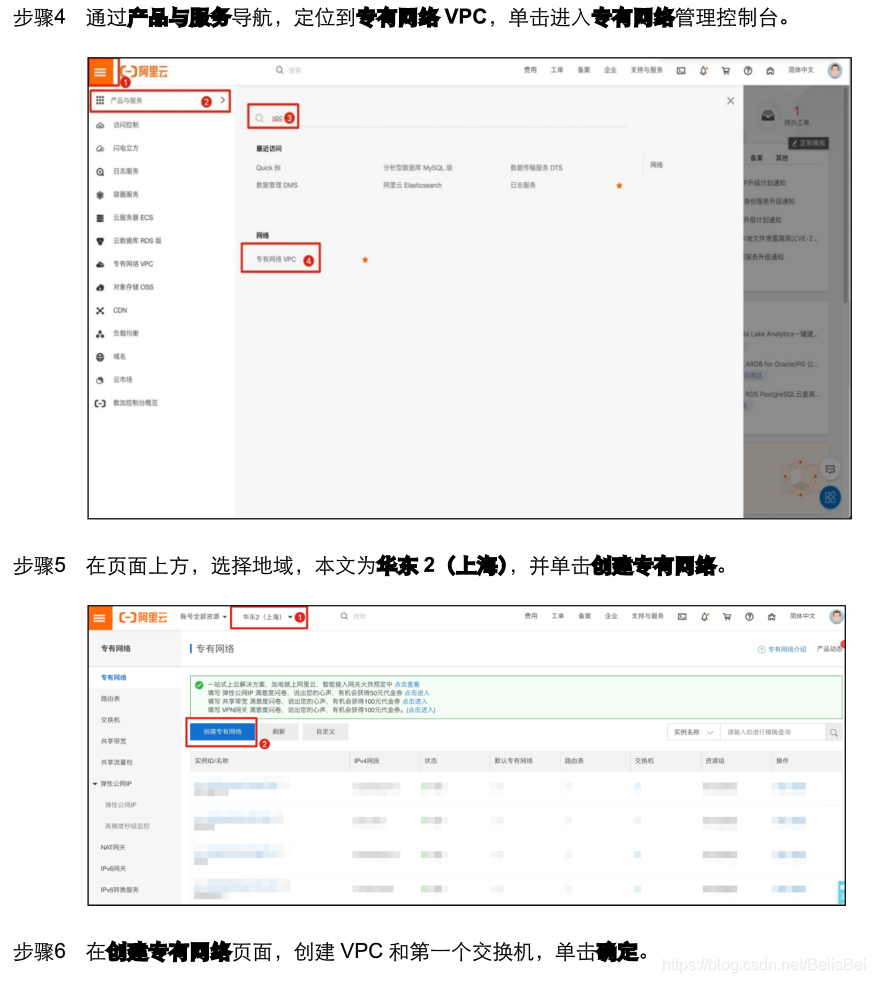This screenshot has width=875, height=983.
Task: Open the user avatar in the first console header
Action: click(x=835, y=71)
